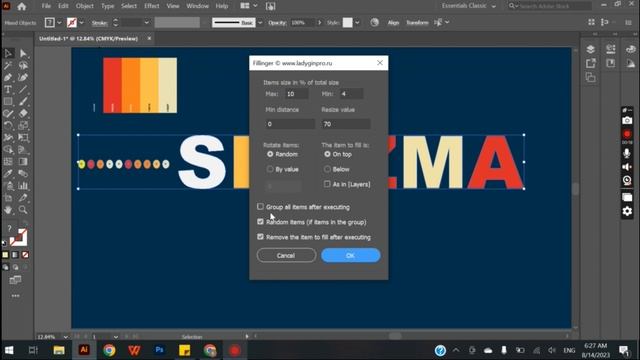This screenshot has height=360, width=640.
Task: Expand the Essentials Classic workspace dropdown
Action: [x=493, y=6]
